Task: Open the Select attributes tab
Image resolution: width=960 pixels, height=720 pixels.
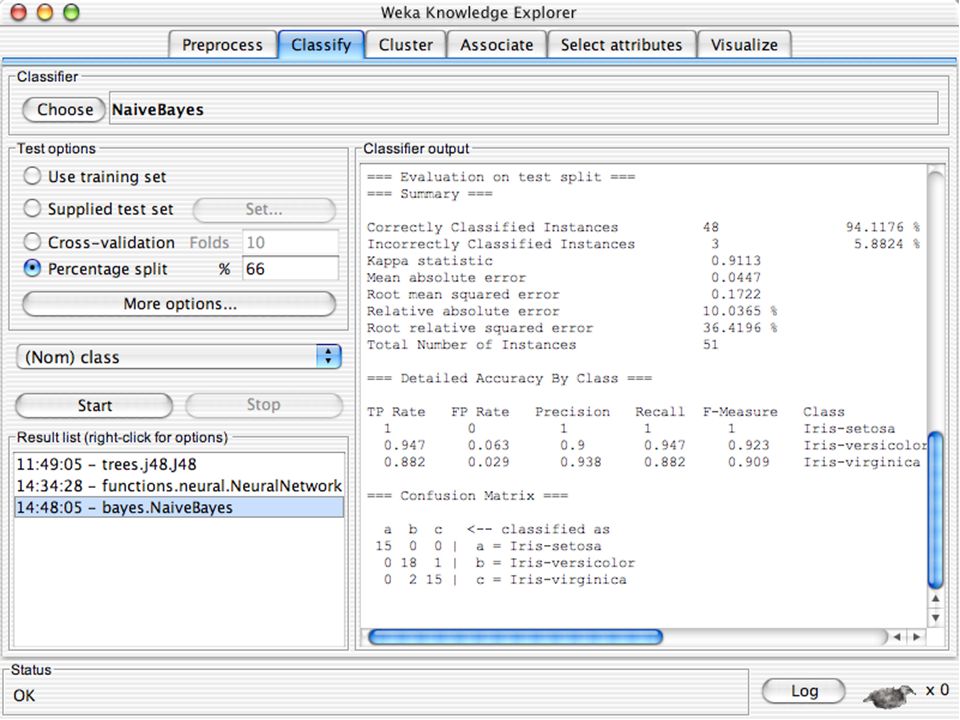Action: point(621,45)
